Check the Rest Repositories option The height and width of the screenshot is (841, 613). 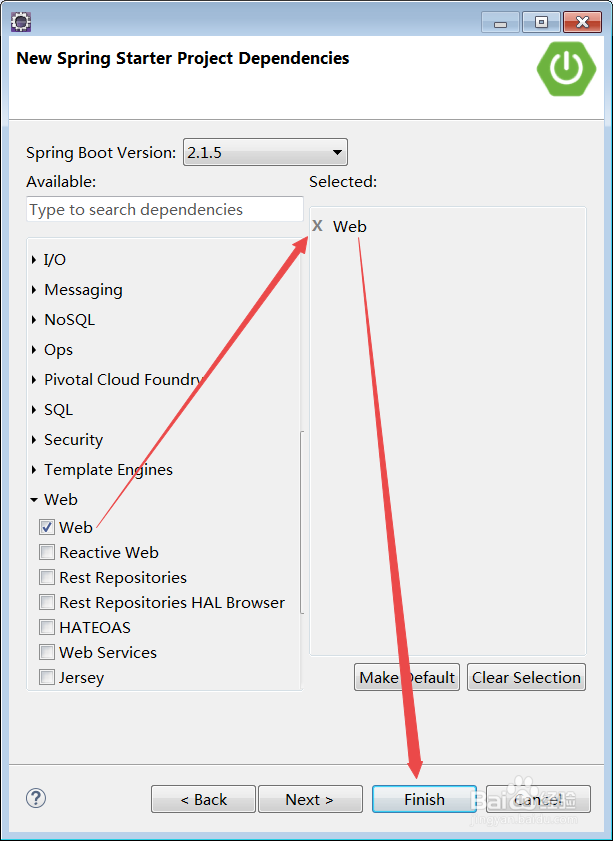(47, 577)
